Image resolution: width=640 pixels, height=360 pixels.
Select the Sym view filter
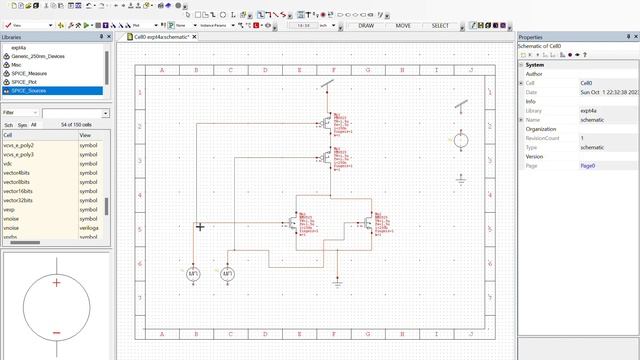pos(22,125)
